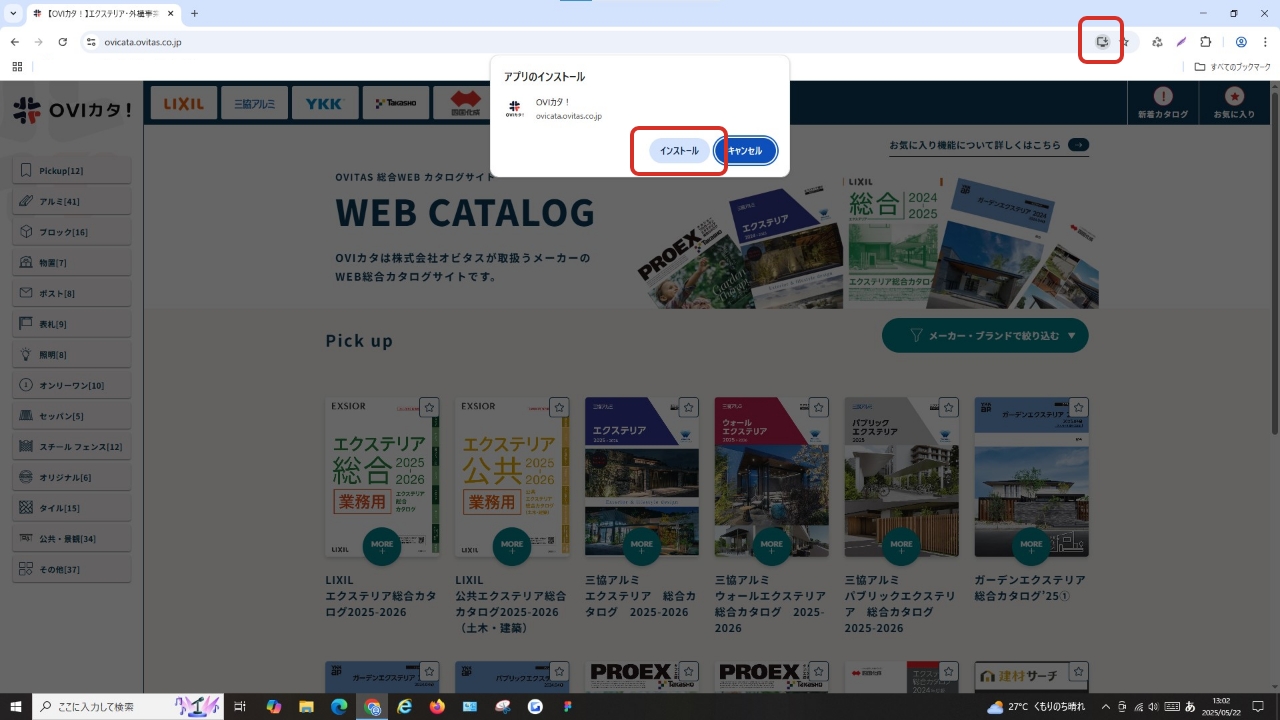This screenshot has width=1280, height=720.
Task: Open the Chrome profile avatar
Action: (1241, 42)
